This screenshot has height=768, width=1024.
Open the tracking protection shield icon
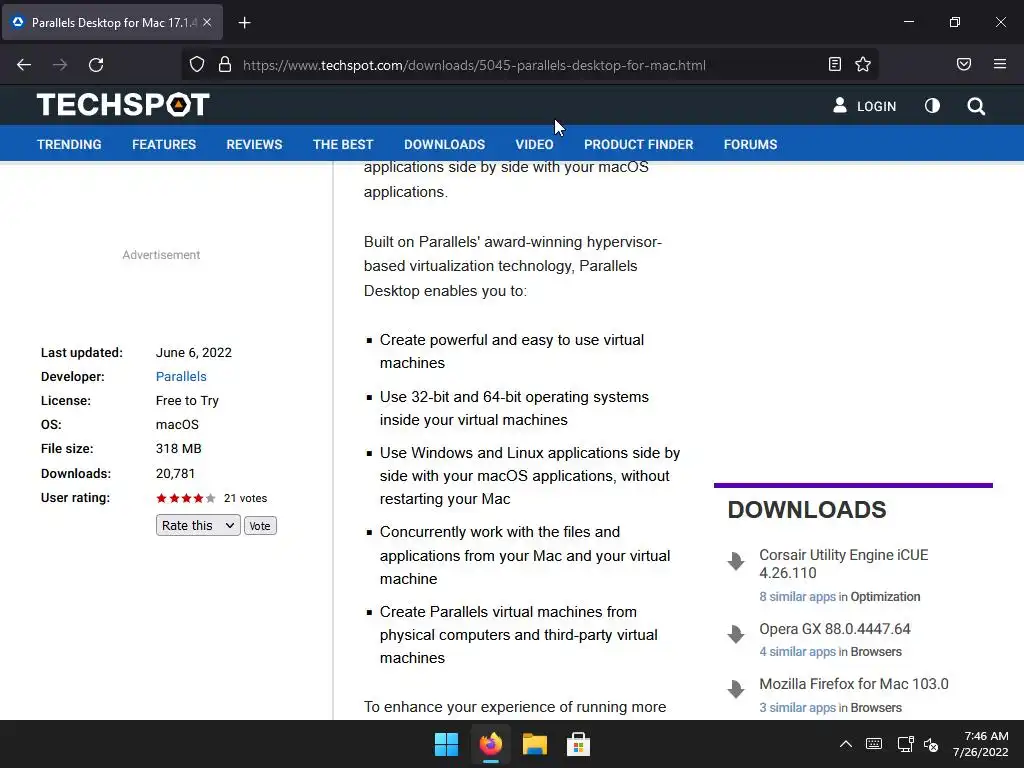click(197, 65)
